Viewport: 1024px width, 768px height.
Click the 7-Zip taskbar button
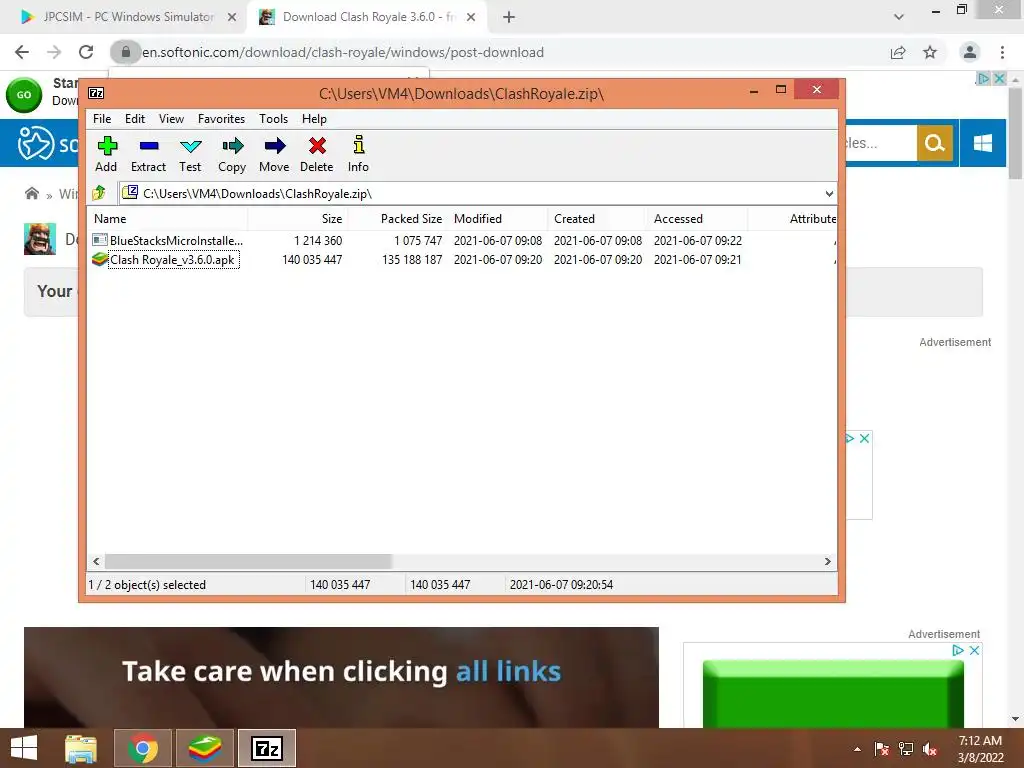[267, 748]
